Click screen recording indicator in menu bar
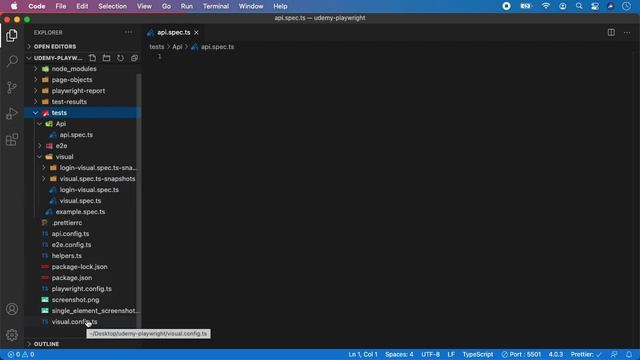Image resolution: width=640 pixels, height=360 pixels. [507, 6]
